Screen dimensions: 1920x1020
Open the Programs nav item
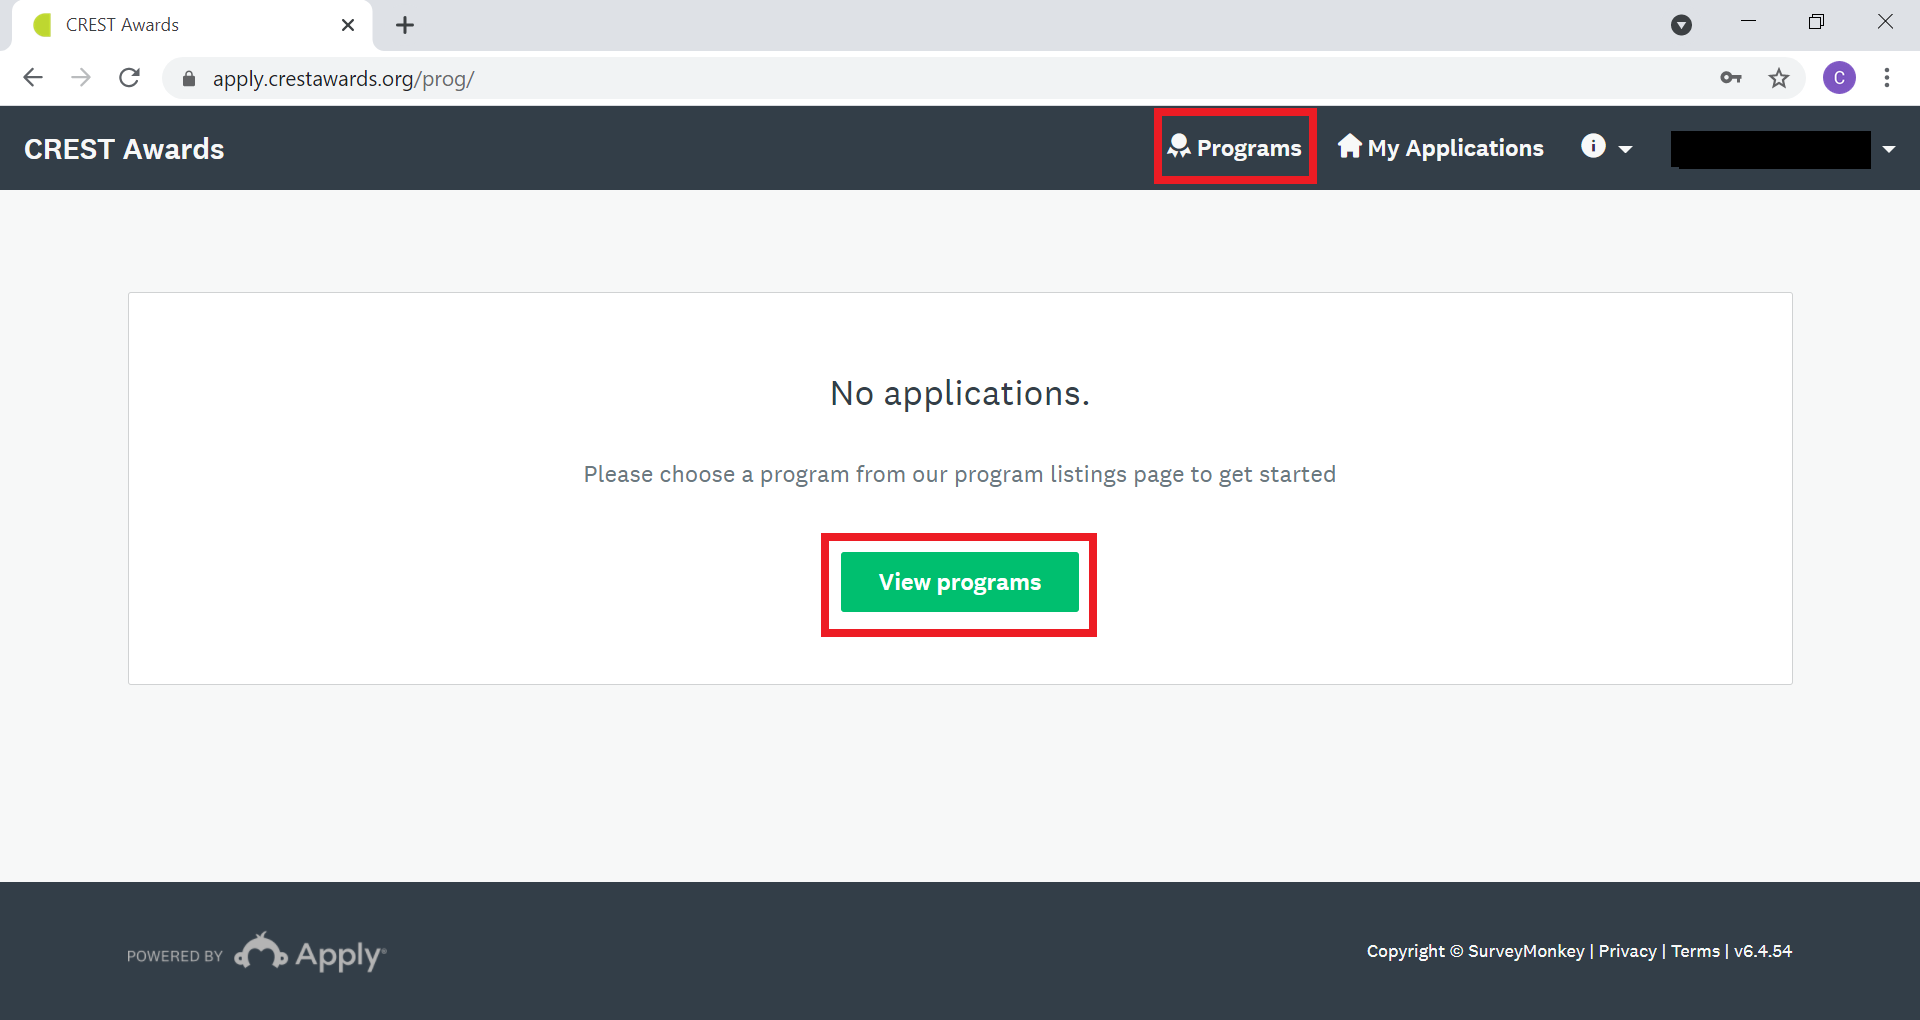[x=1234, y=147]
